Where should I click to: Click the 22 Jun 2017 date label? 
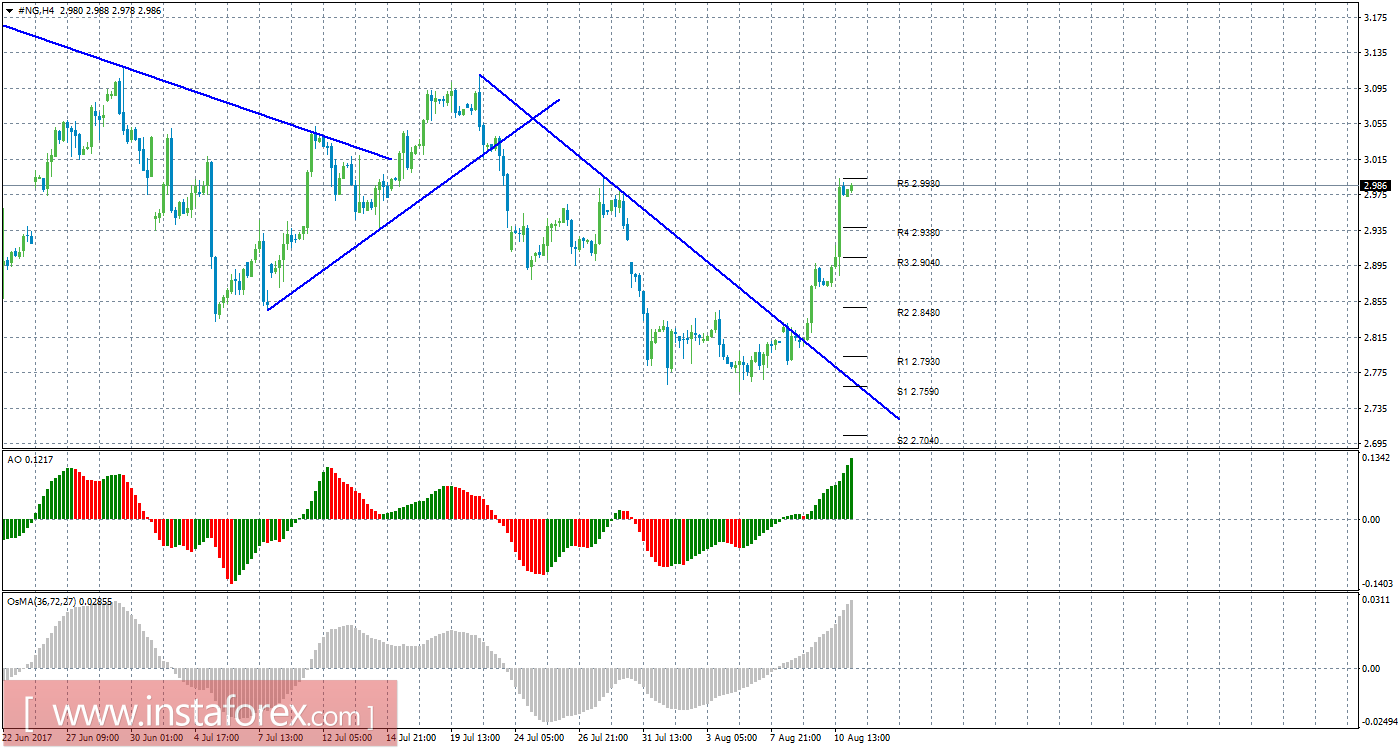(27, 738)
